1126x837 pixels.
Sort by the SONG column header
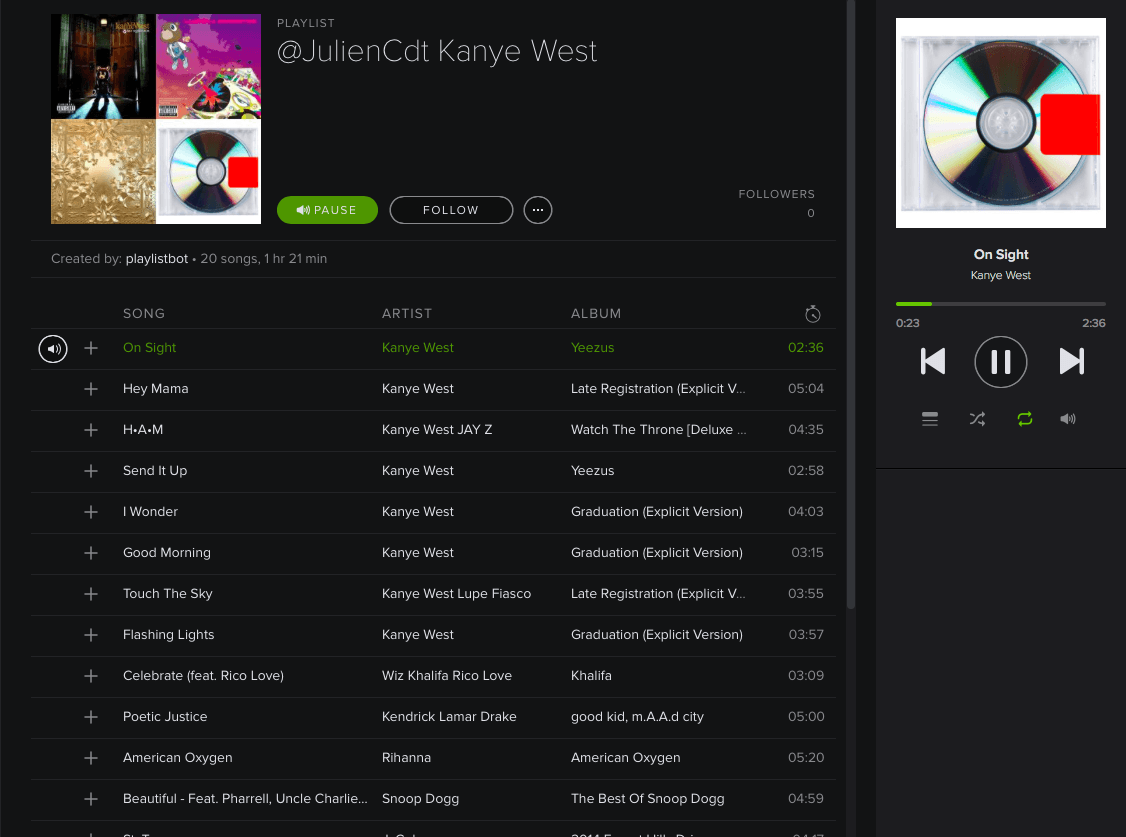tap(144, 314)
